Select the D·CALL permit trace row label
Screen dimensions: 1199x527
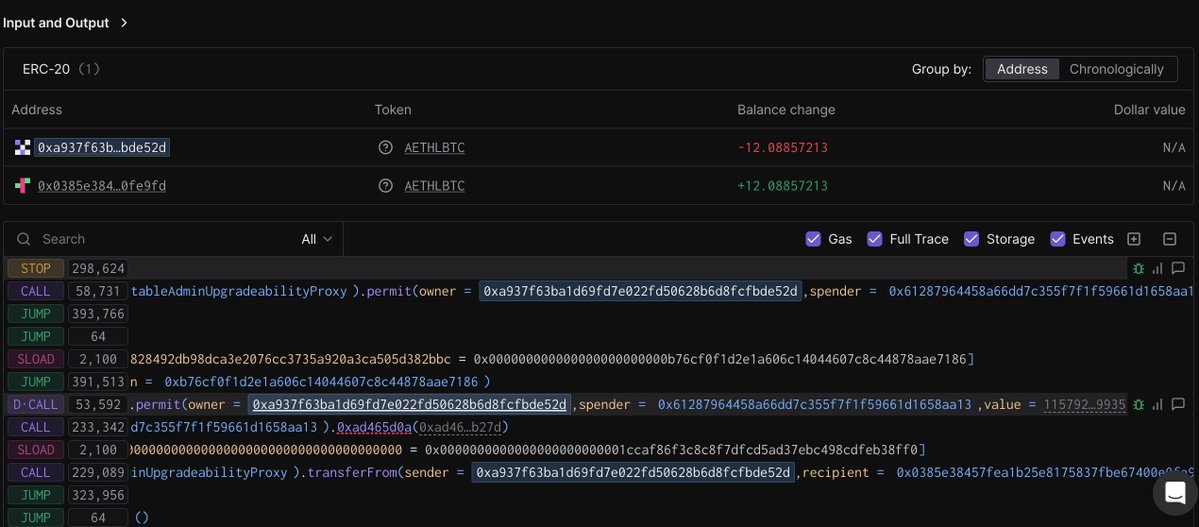tap(35, 405)
